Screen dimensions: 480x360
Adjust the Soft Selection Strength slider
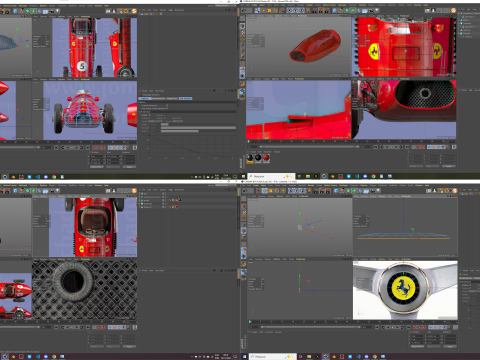click(x=198, y=128)
